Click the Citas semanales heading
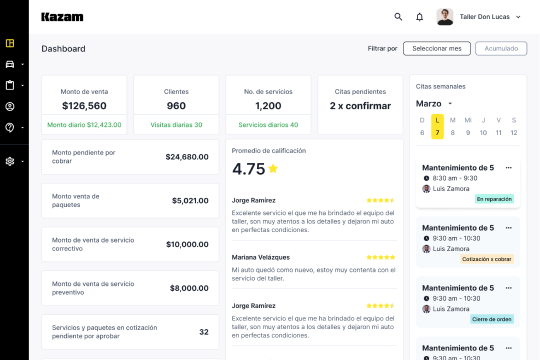This screenshot has height=360, width=540. tap(440, 86)
